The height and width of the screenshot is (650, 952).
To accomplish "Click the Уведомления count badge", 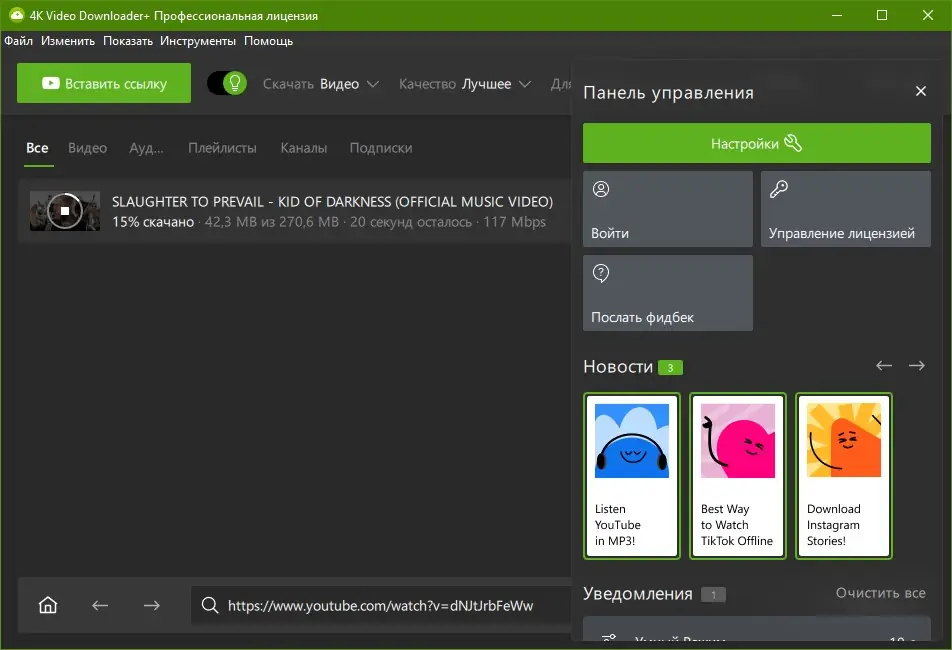I will (713, 595).
